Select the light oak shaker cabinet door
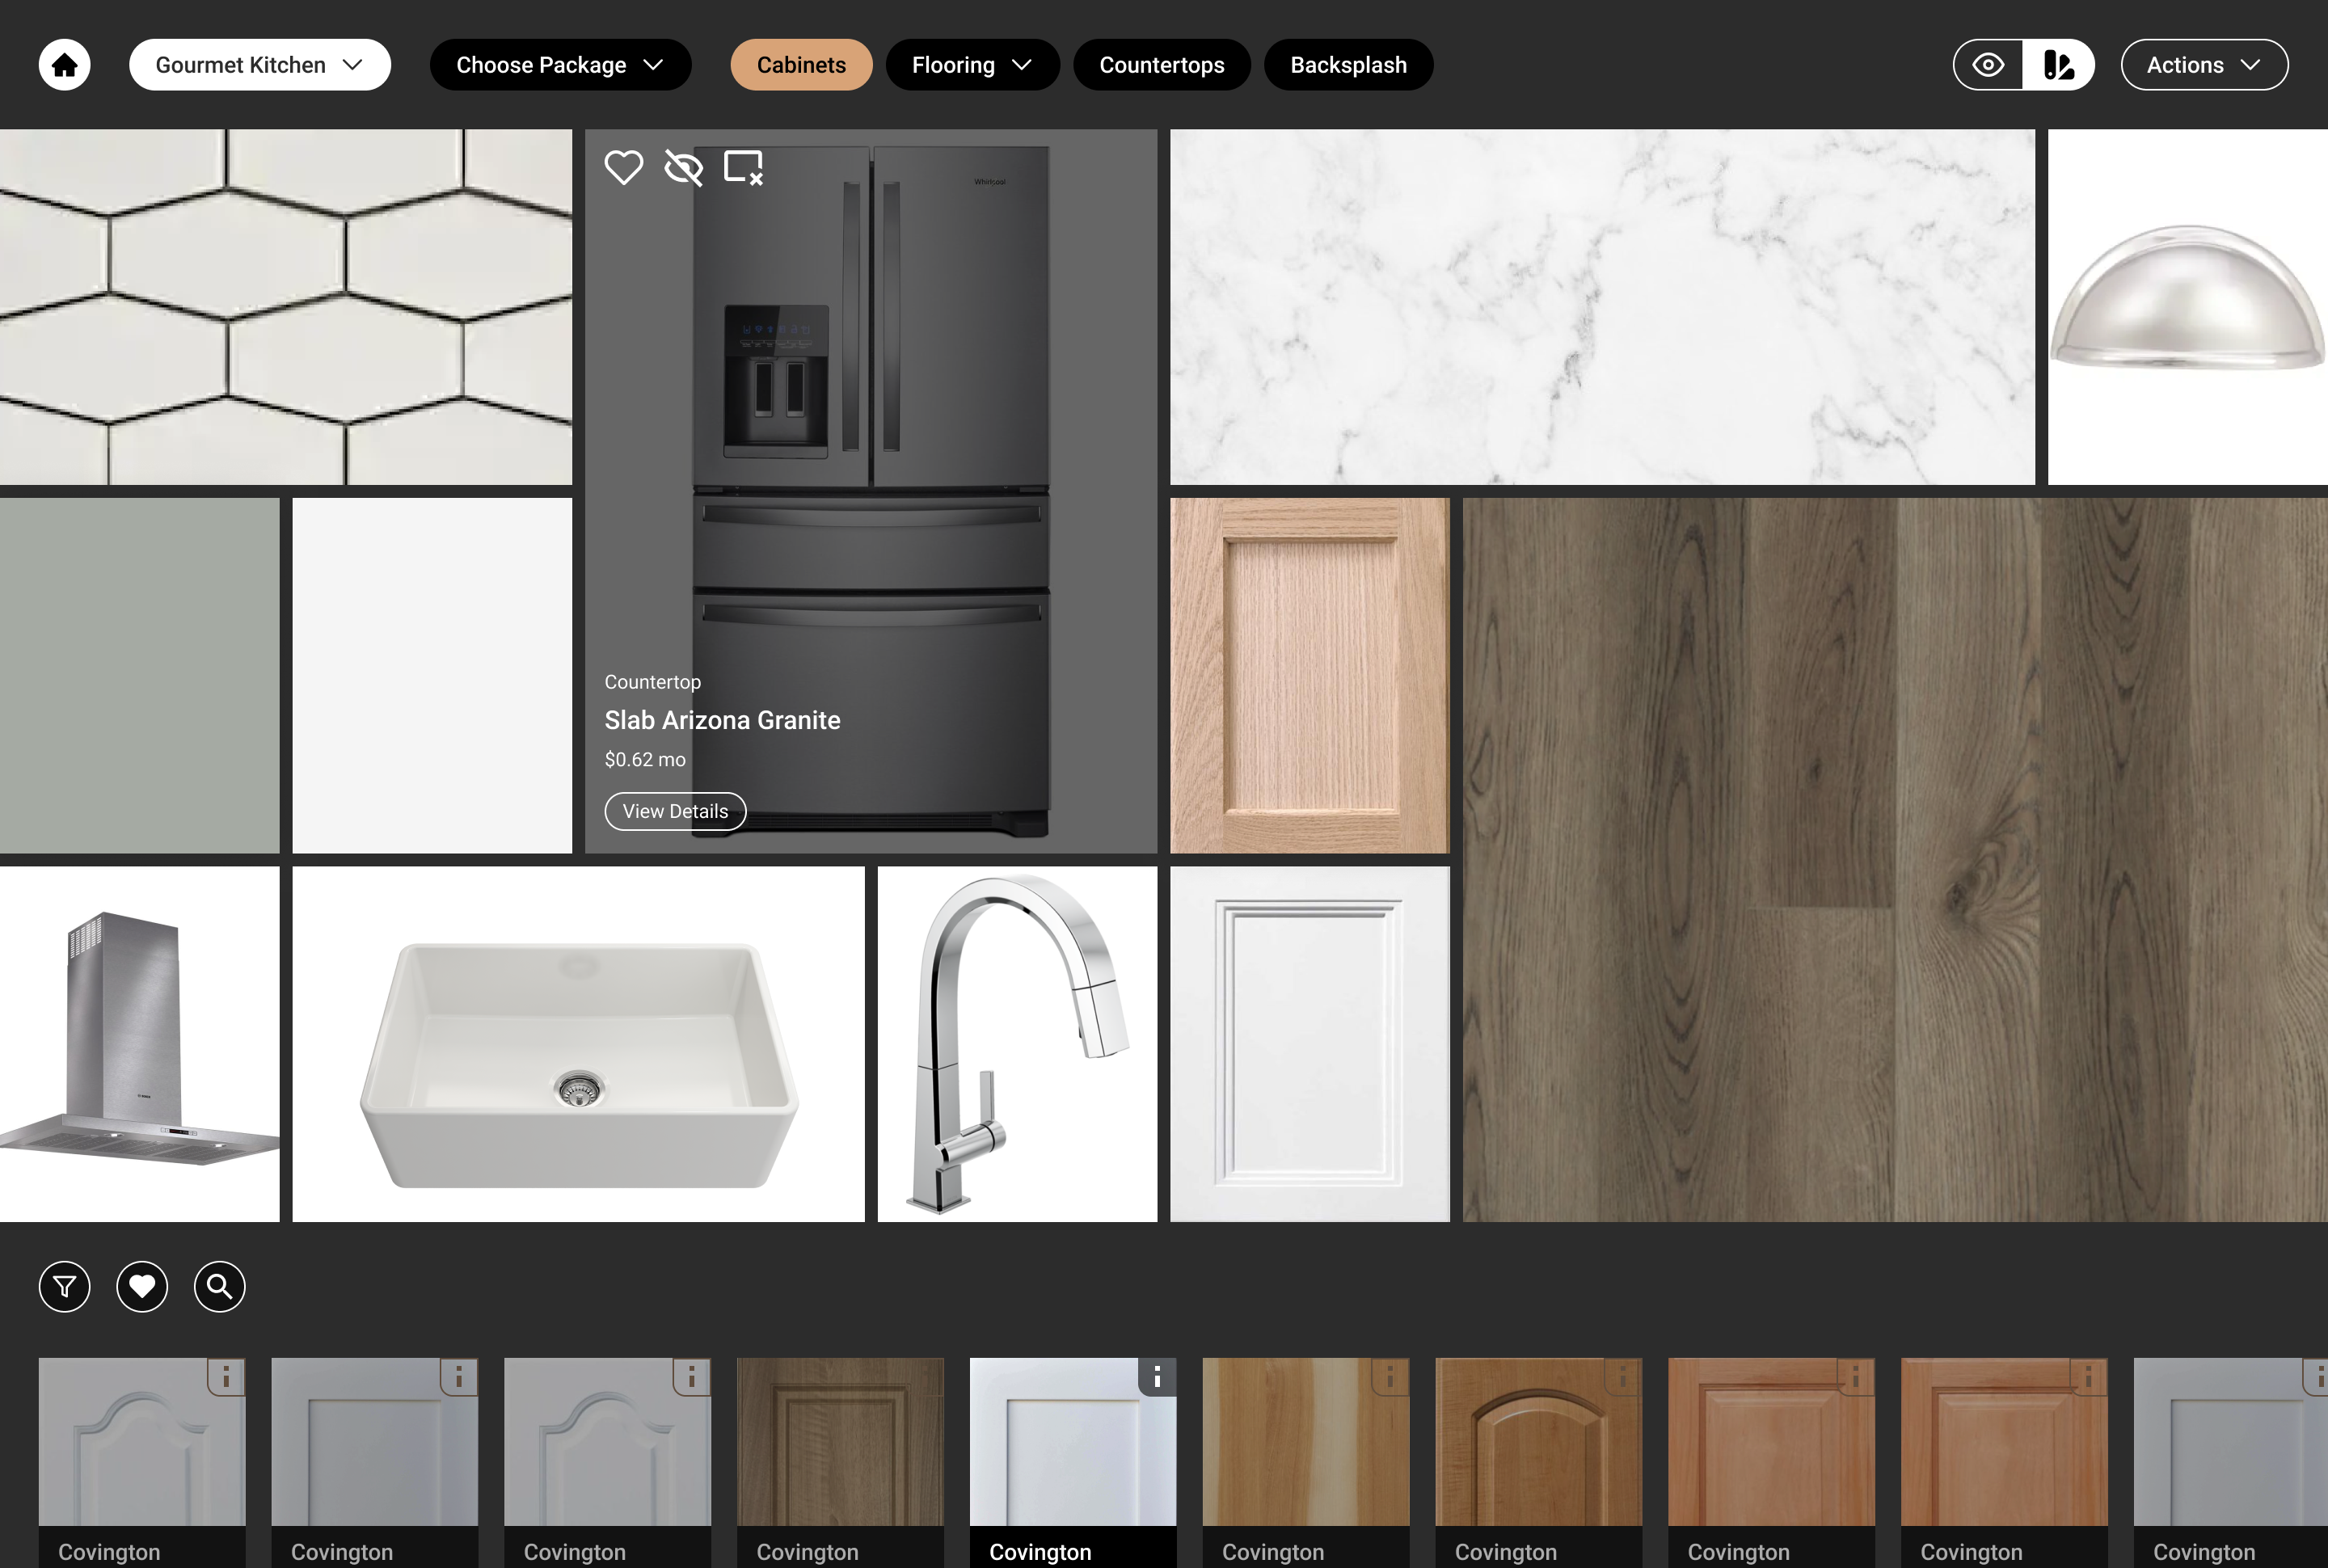 [1310, 676]
